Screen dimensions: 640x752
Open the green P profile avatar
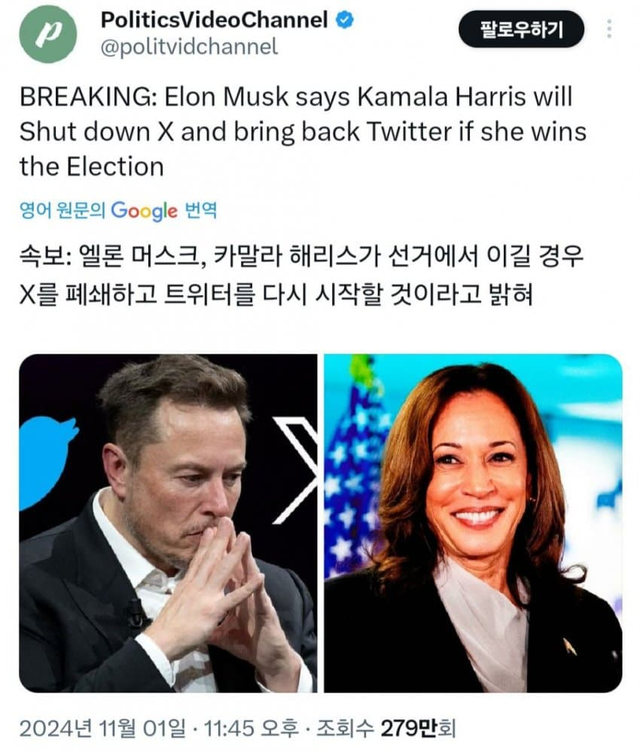48,34
